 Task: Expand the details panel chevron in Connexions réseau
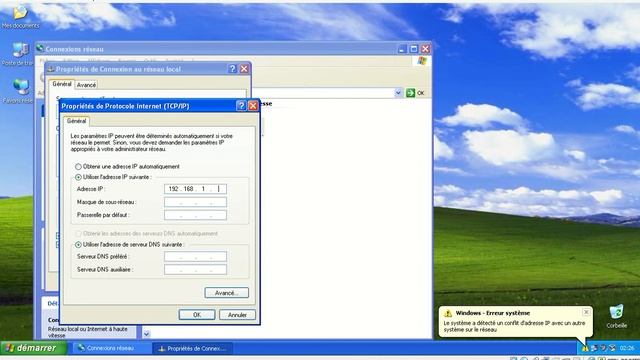pos(146,333)
